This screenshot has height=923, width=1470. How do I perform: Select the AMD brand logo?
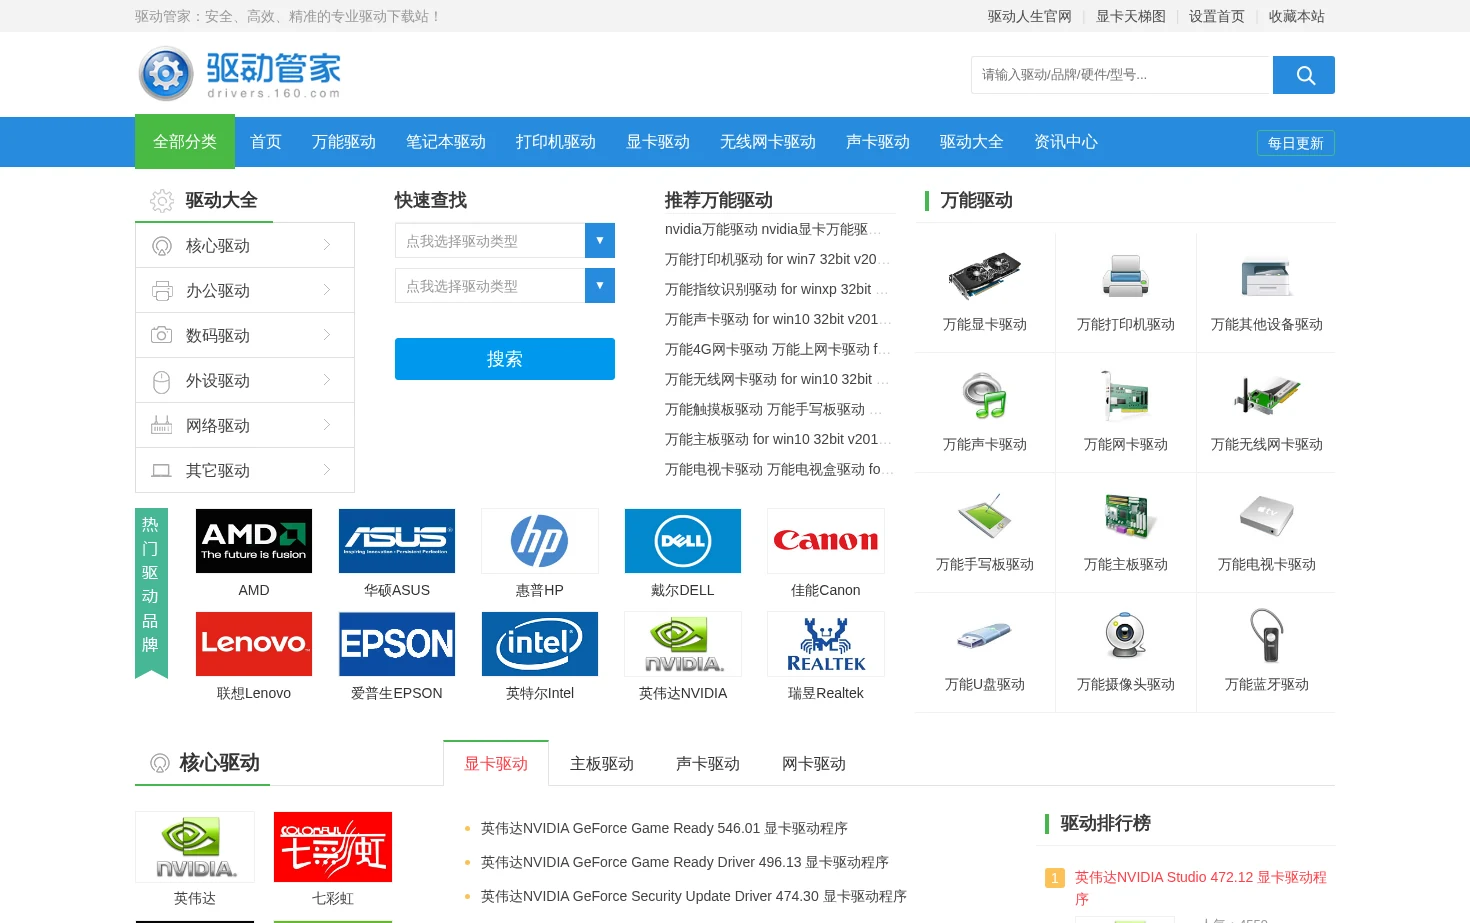pyautogui.click(x=254, y=541)
